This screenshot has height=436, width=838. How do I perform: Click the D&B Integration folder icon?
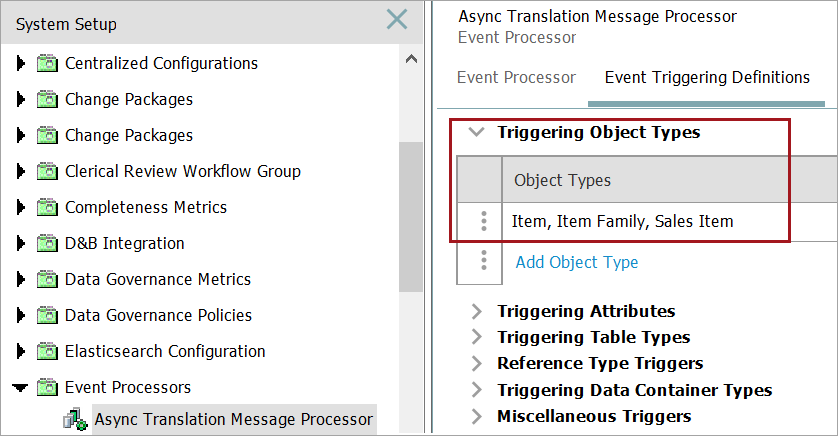point(48,244)
